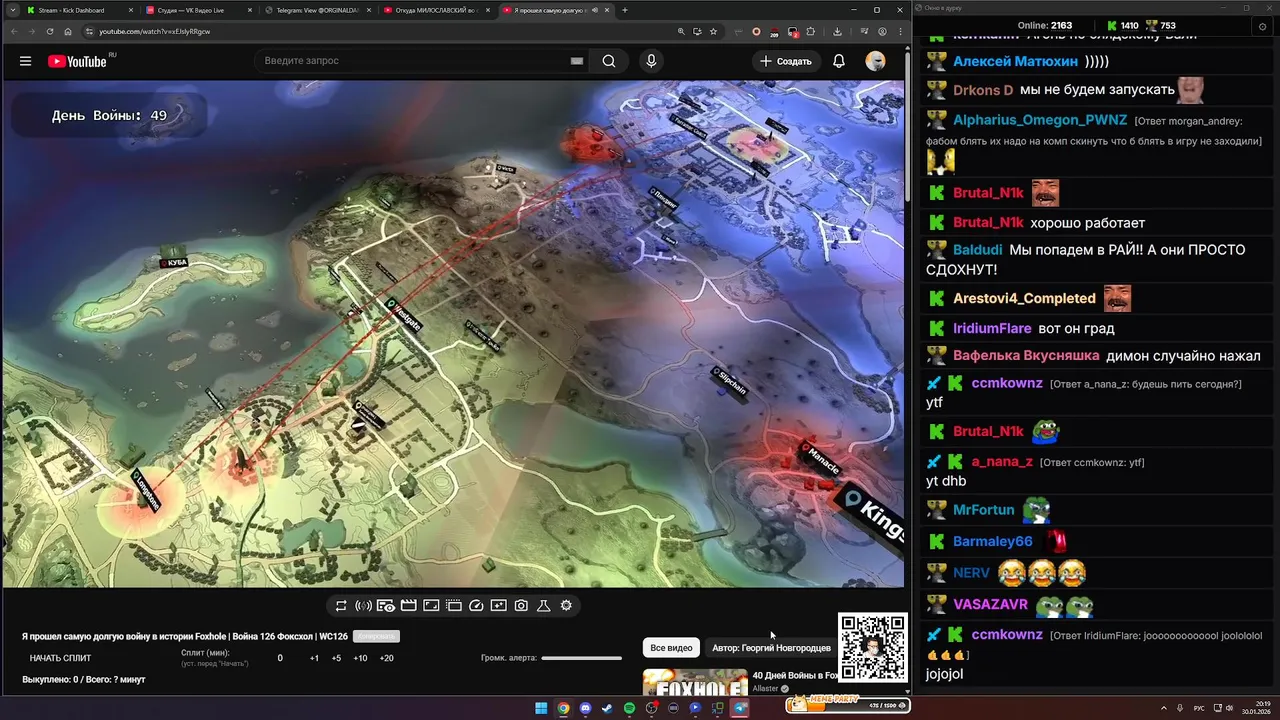Add +1 minute to the split
Viewport: 1280px width, 720px height.
(314, 658)
